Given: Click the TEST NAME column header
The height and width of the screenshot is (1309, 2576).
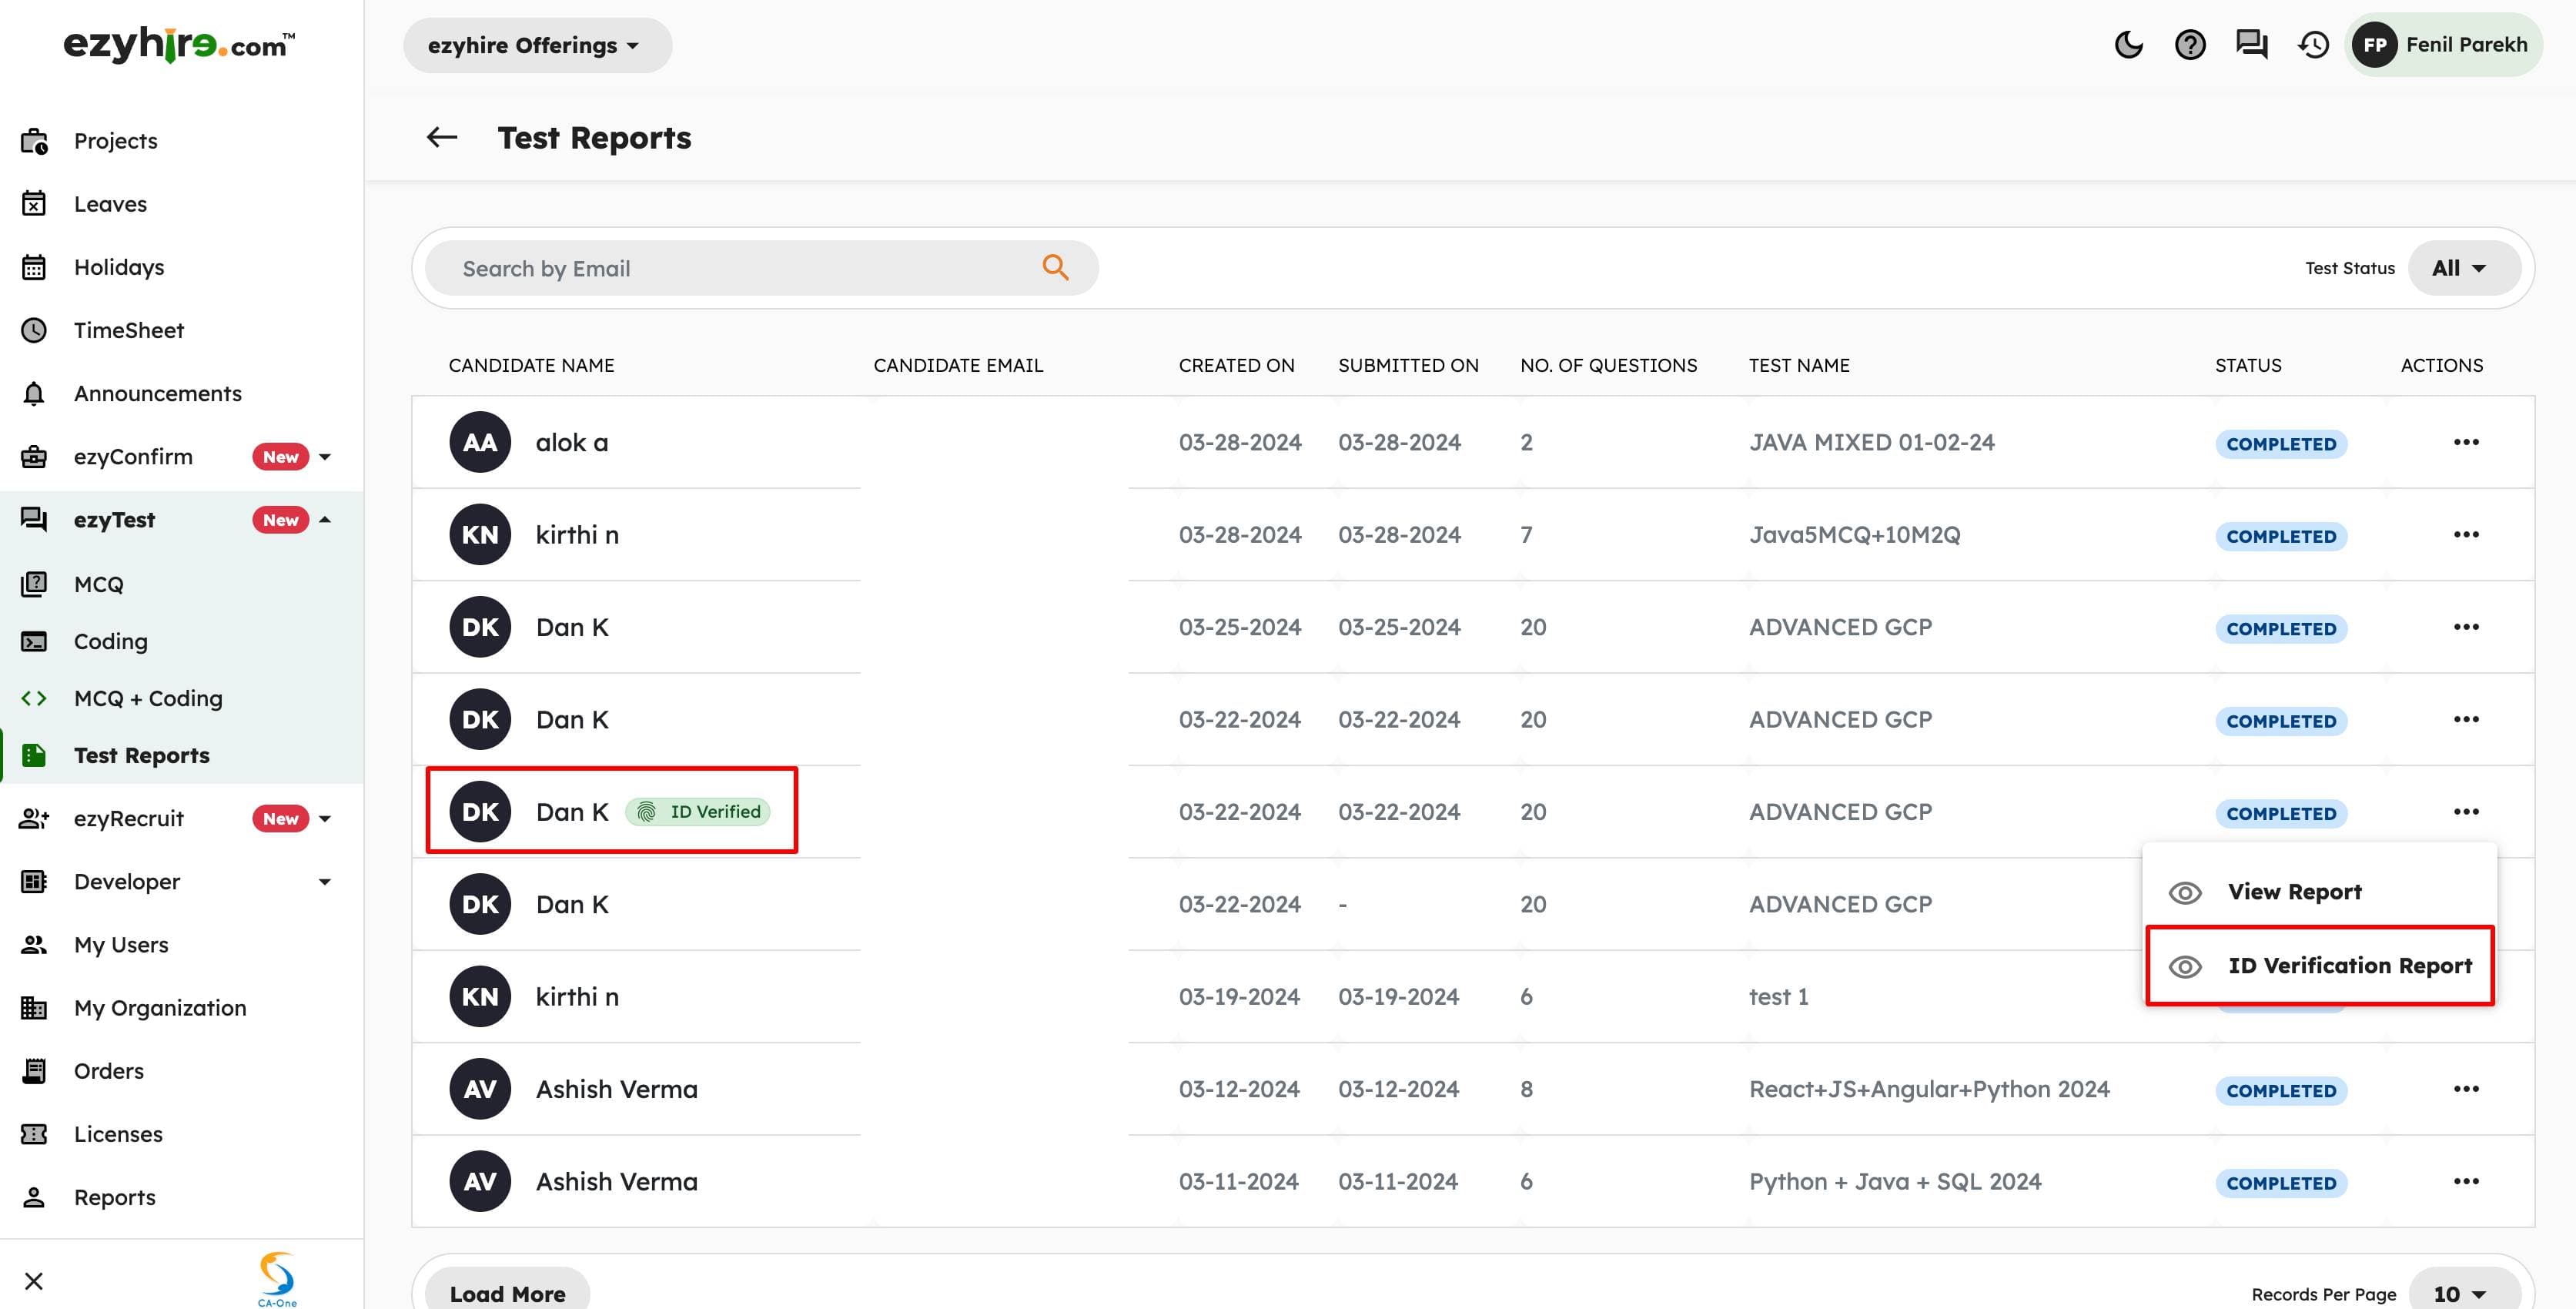Looking at the screenshot, I should (x=1799, y=365).
